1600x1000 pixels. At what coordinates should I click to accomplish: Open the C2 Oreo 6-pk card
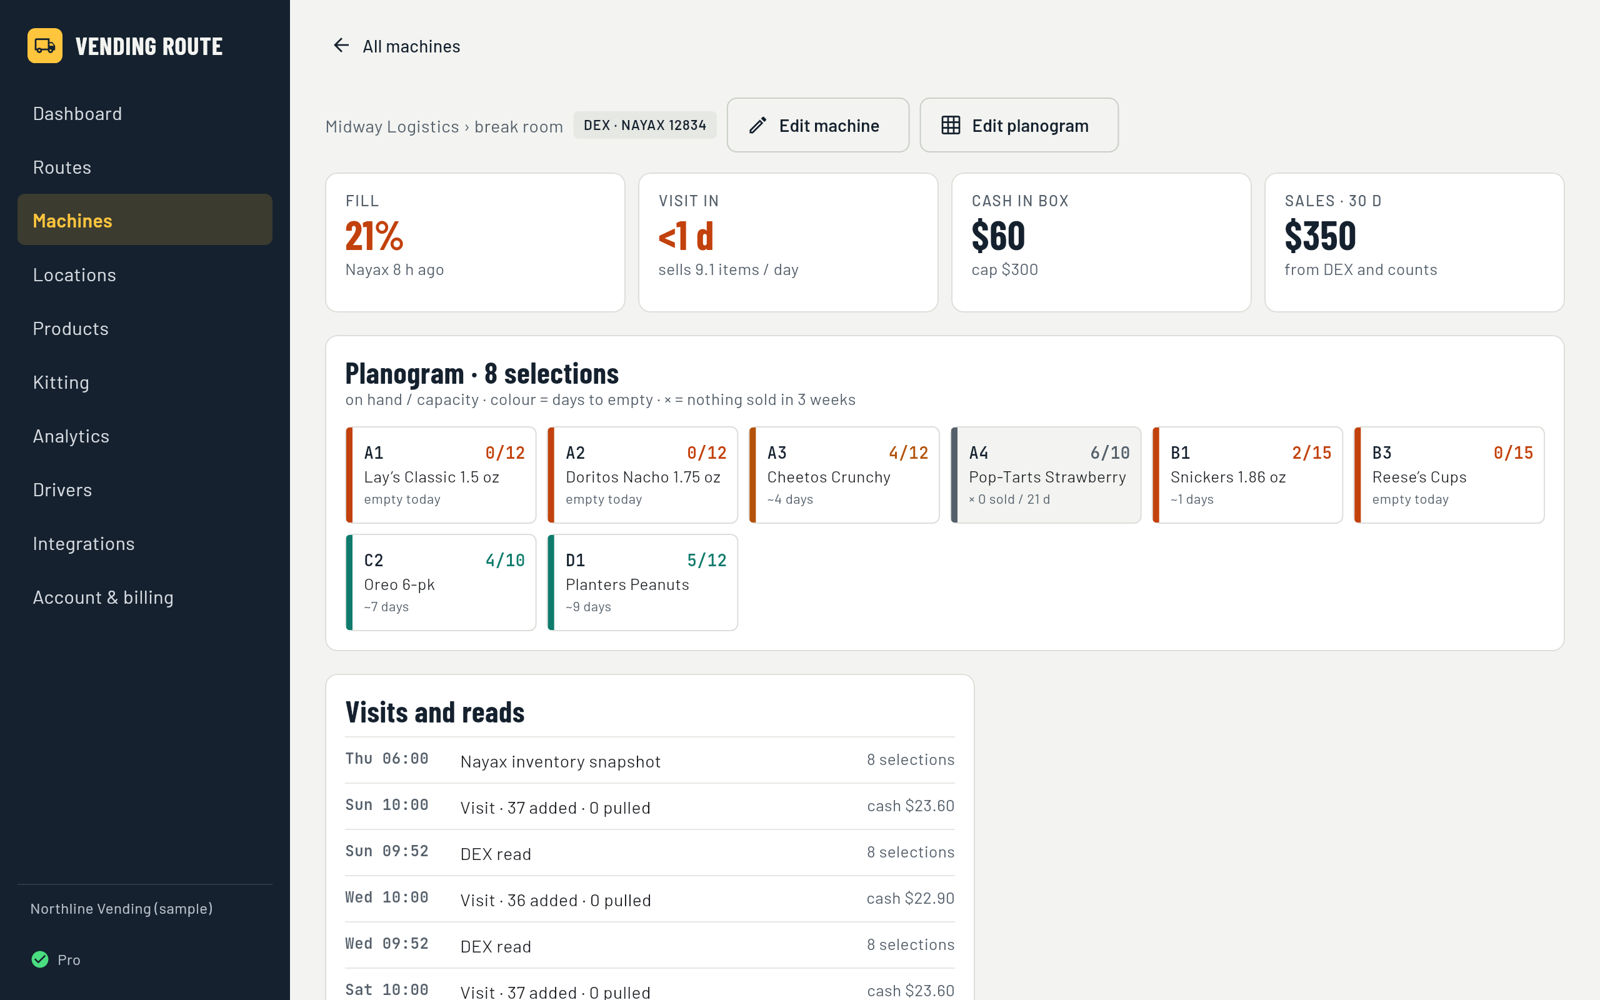[441, 582]
